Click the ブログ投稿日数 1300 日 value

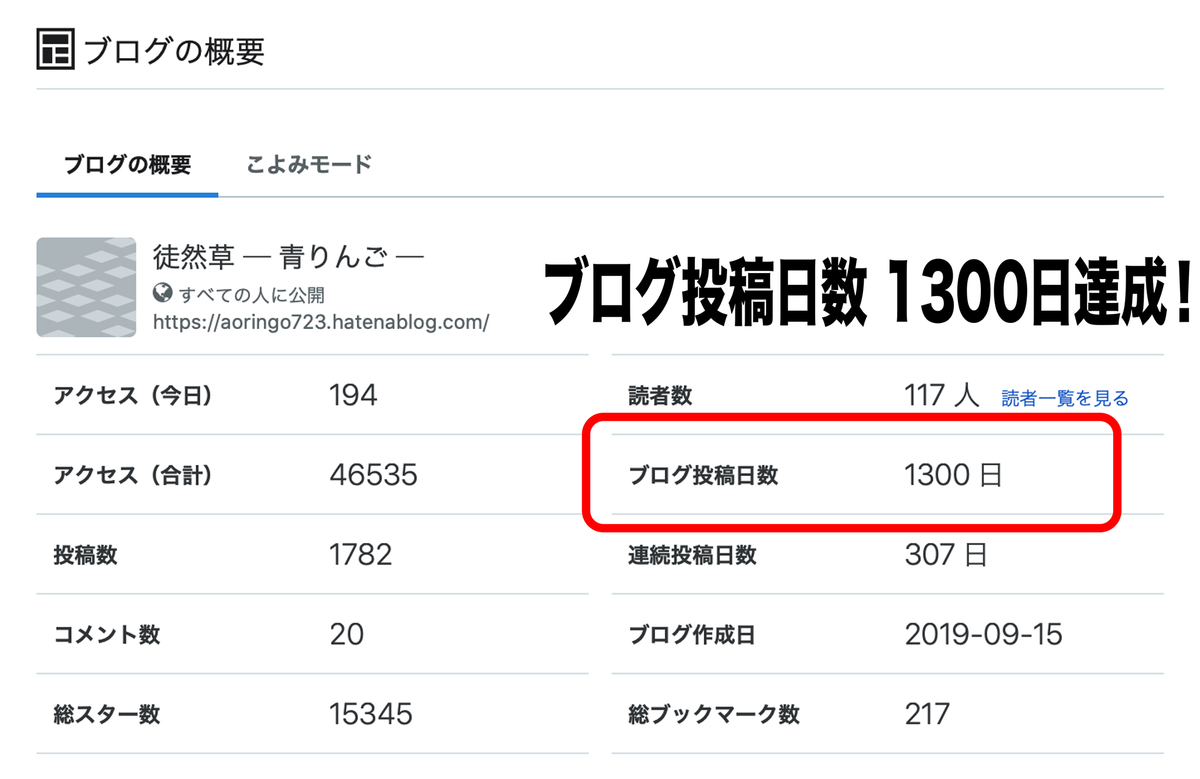pyautogui.click(x=953, y=475)
